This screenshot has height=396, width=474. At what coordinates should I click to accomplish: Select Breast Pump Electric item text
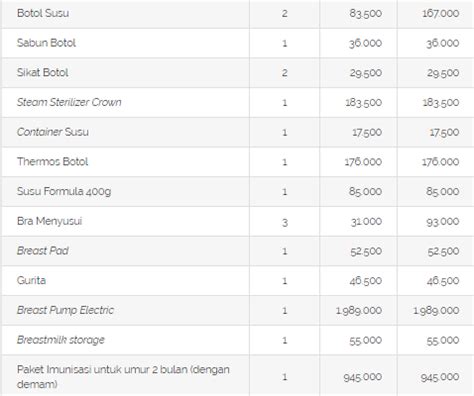[x=65, y=310]
